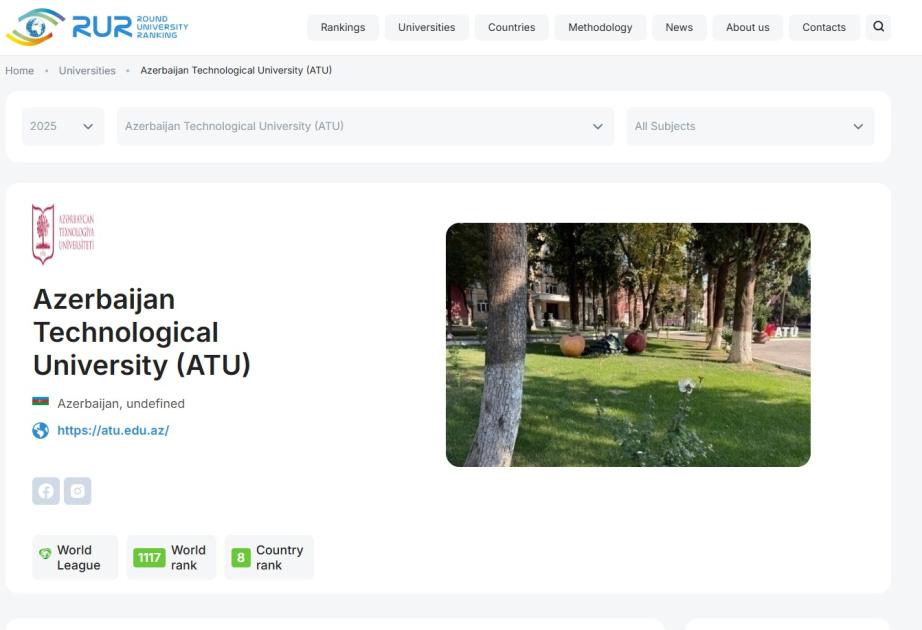This screenshot has height=630, width=922.
Task: Go to the Methodology menu item
Action: tap(600, 27)
